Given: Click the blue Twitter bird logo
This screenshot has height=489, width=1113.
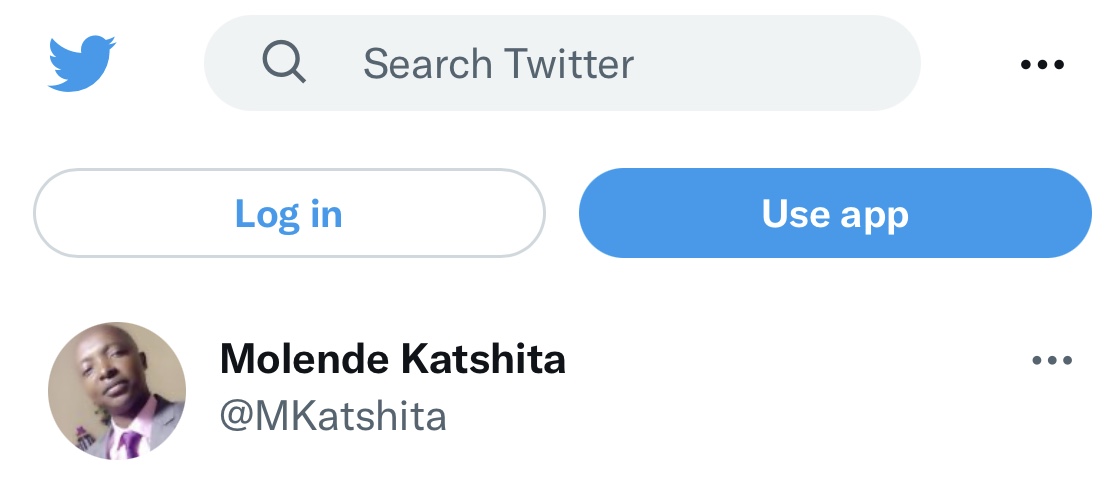Looking at the screenshot, I should click(82, 63).
